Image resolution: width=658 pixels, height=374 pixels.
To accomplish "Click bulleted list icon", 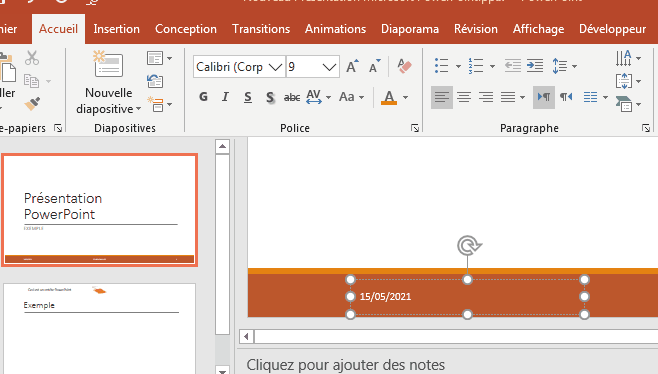I will pos(441,66).
